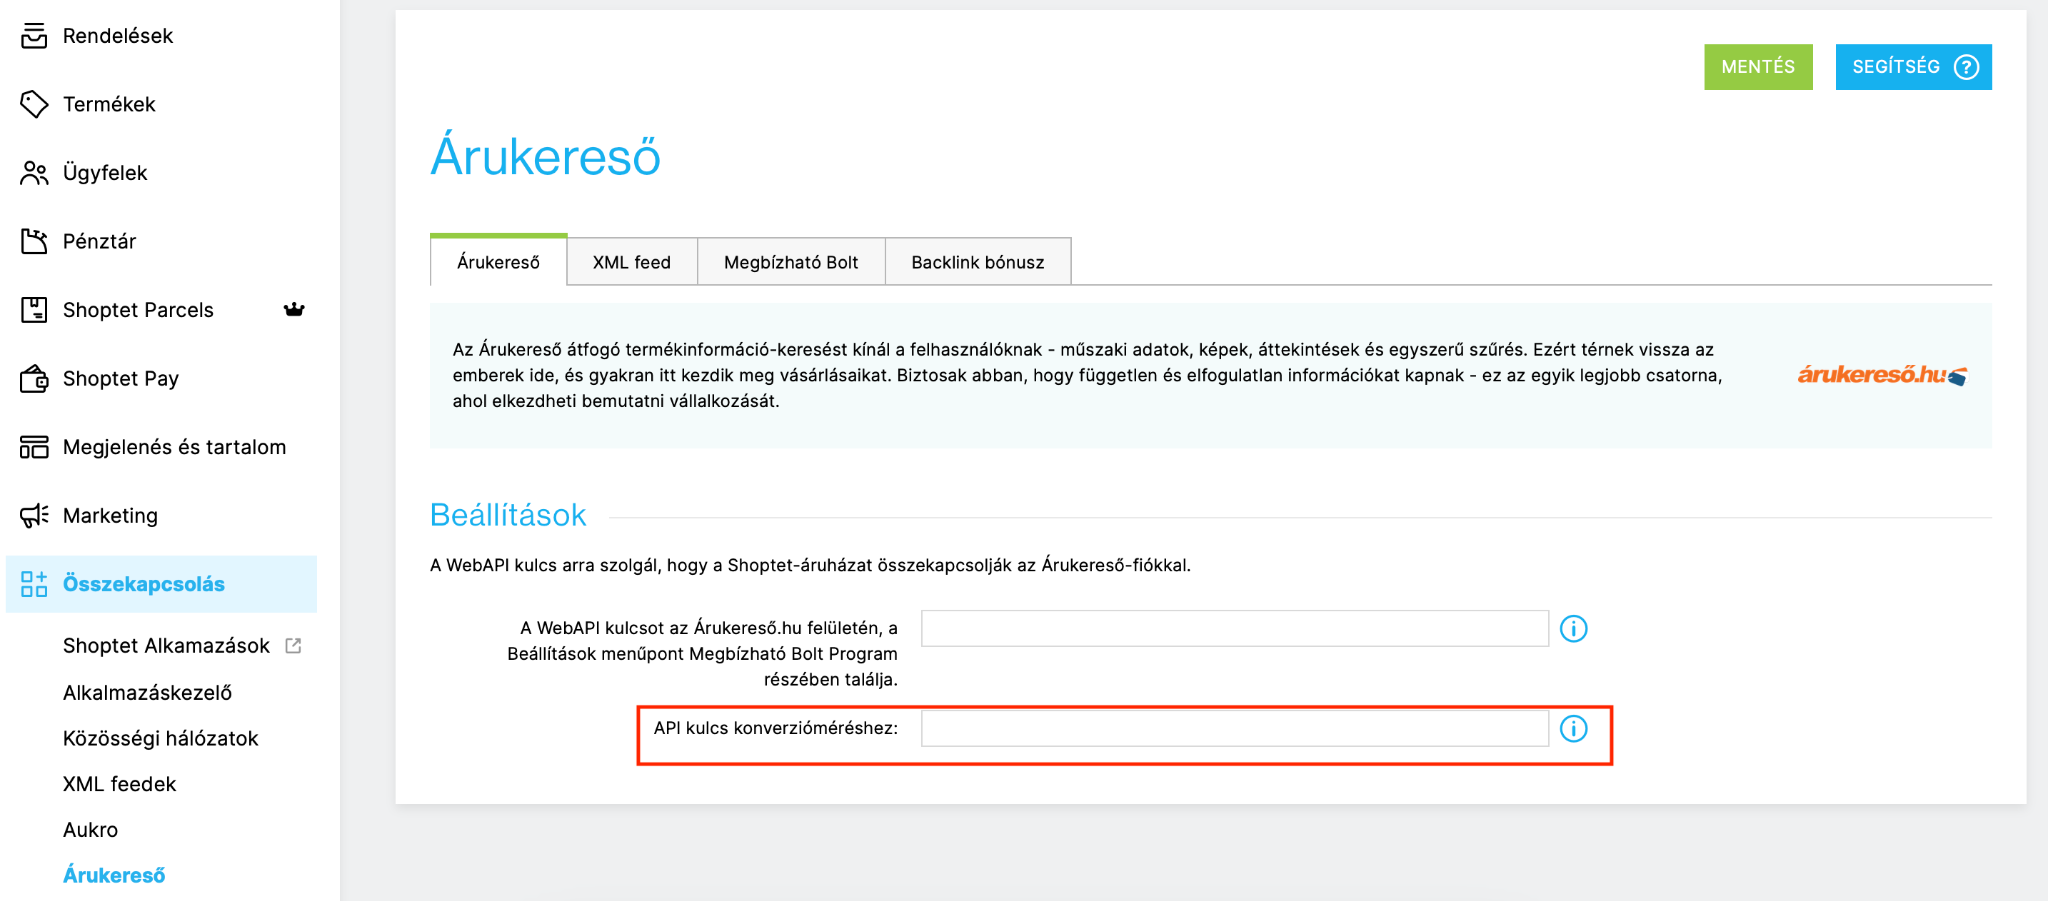Switch to the XML feed tab

tap(632, 262)
